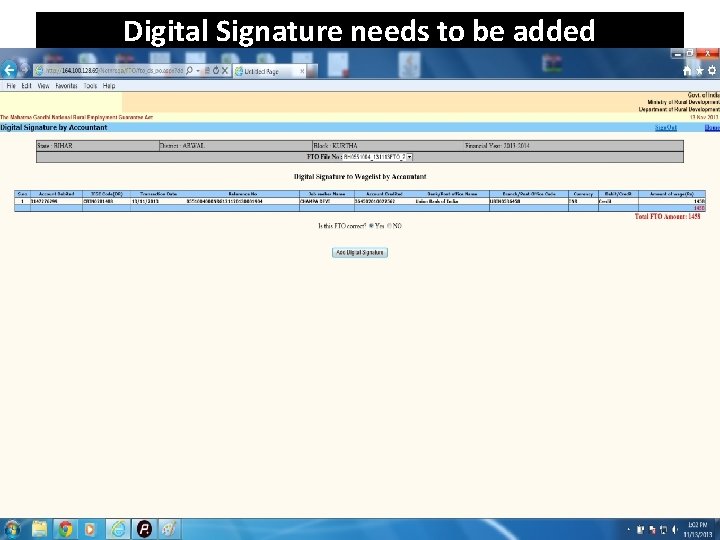
Task: Click the Stop (X) icon in address bar
Action: (x=225, y=71)
